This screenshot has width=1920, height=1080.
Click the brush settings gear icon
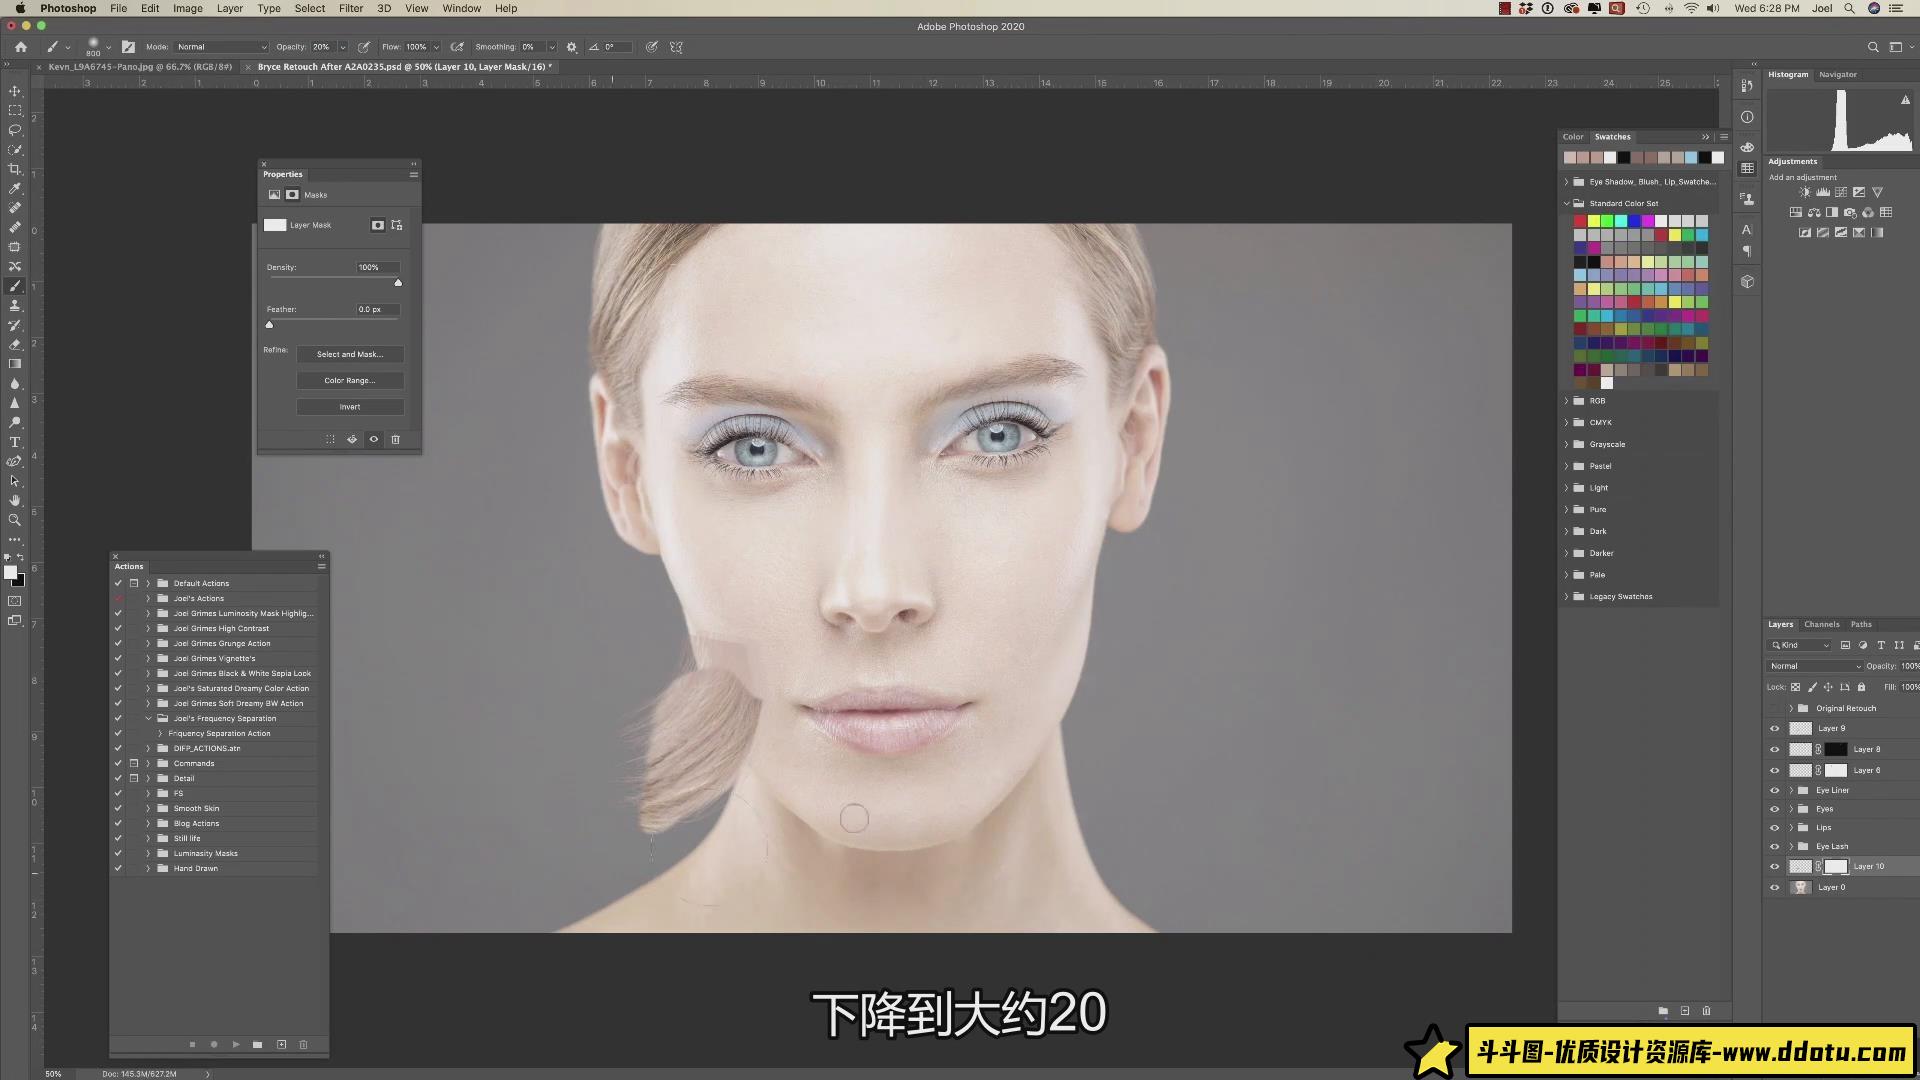click(x=572, y=47)
